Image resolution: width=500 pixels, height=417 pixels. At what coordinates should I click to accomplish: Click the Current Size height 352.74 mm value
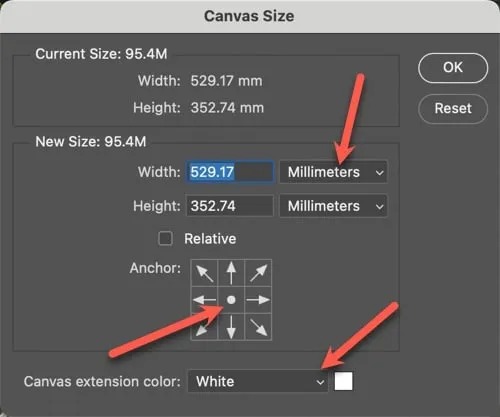coord(227,108)
